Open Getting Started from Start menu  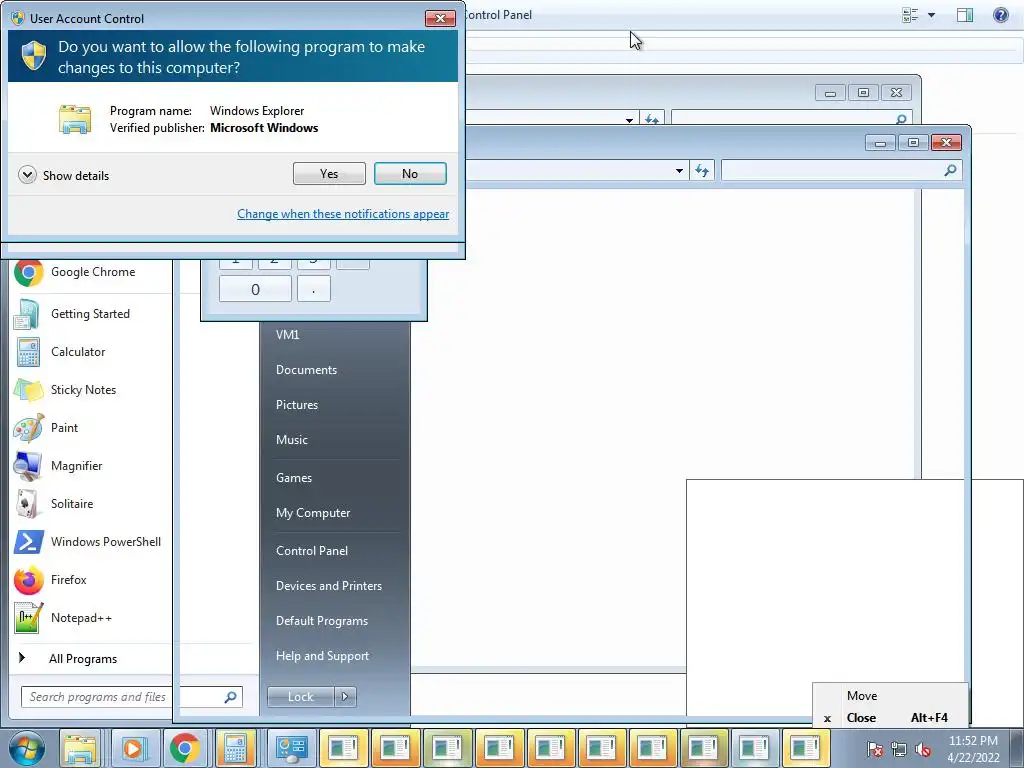click(x=72, y=313)
